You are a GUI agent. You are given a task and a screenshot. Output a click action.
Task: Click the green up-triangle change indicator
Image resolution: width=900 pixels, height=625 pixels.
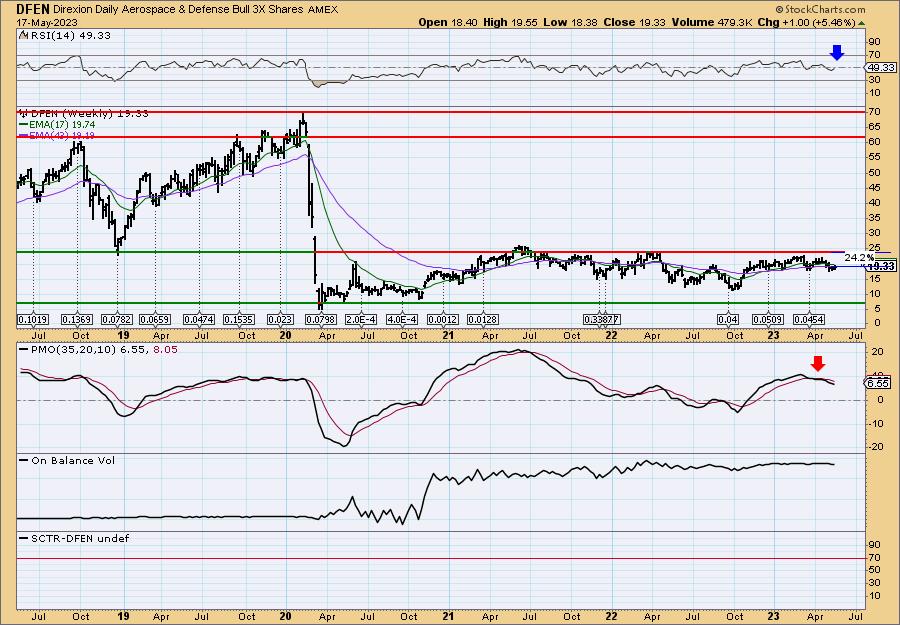pyautogui.click(x=861, y=23)
